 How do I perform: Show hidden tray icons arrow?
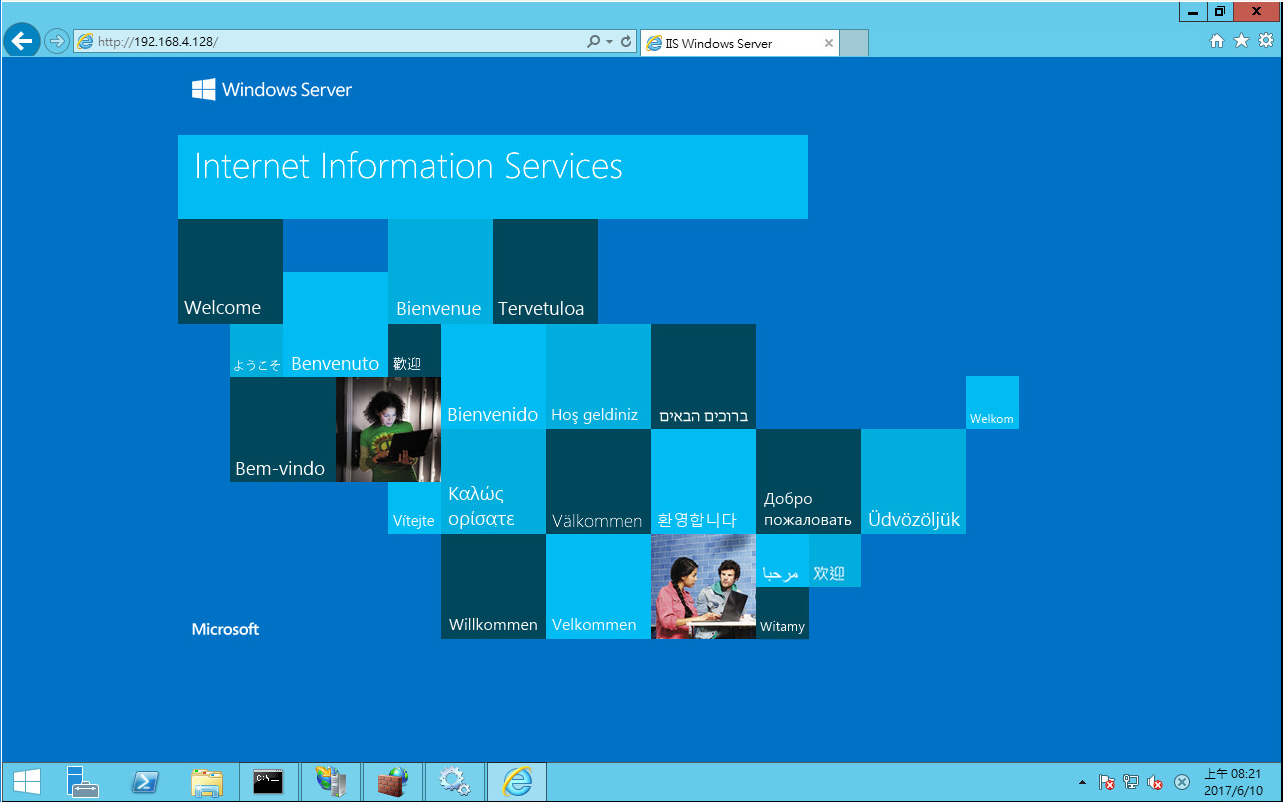point(1082,782)
